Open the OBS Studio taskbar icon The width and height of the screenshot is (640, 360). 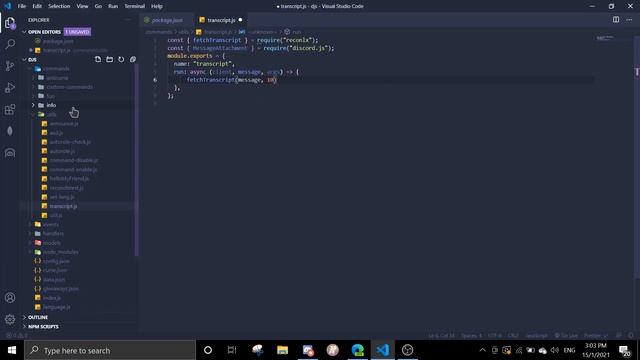[407, 350]
